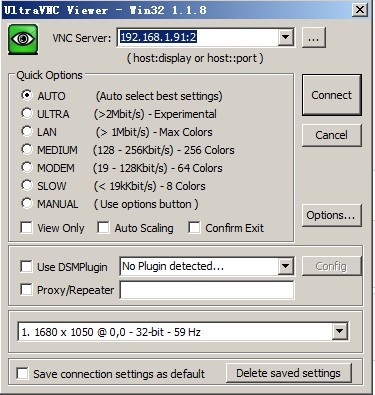Viewport: 375px width, 395px height.
Task: Click the 'VNC Server:' label
Action: pos(82,38)
